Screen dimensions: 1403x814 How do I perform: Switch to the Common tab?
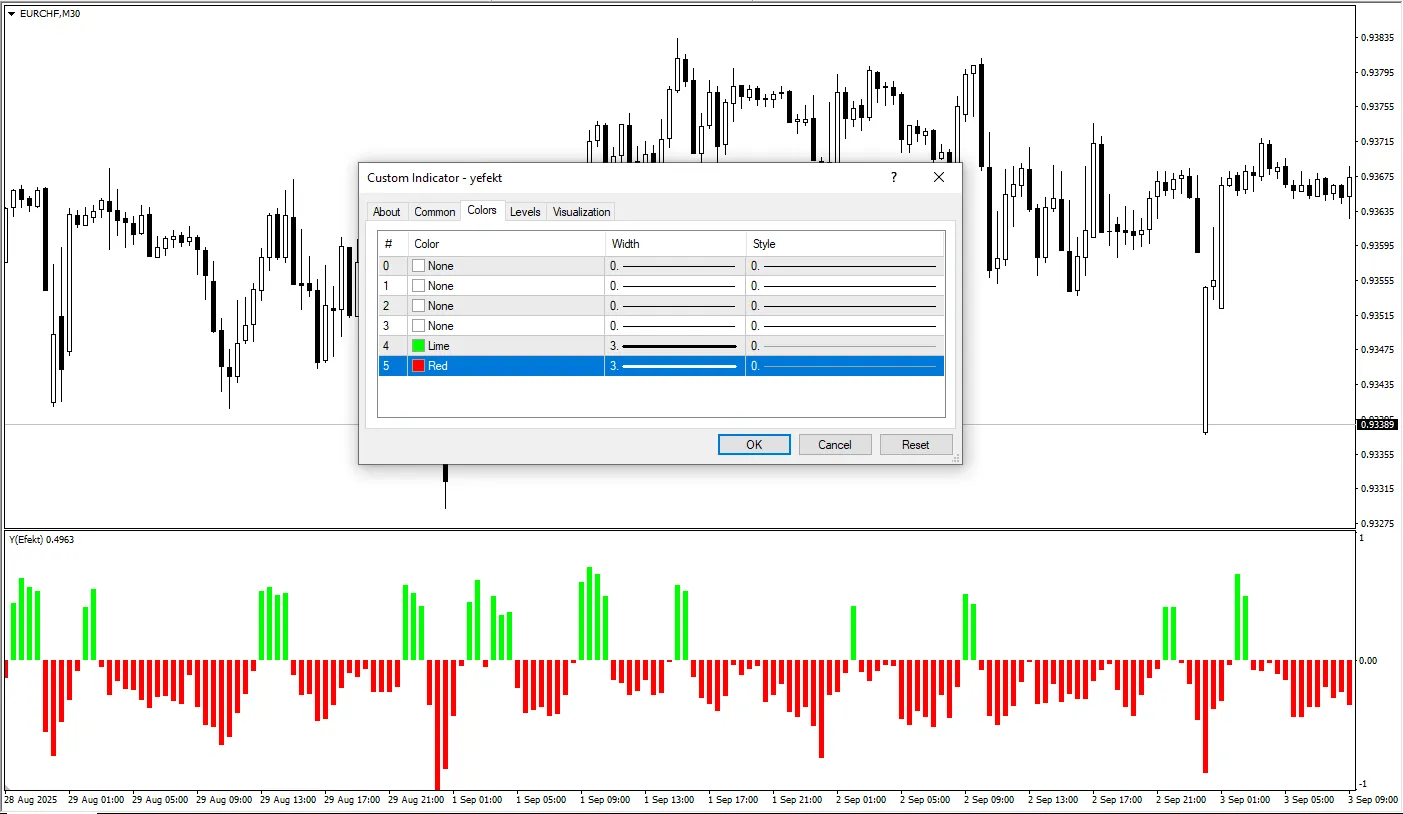point(435,212)
